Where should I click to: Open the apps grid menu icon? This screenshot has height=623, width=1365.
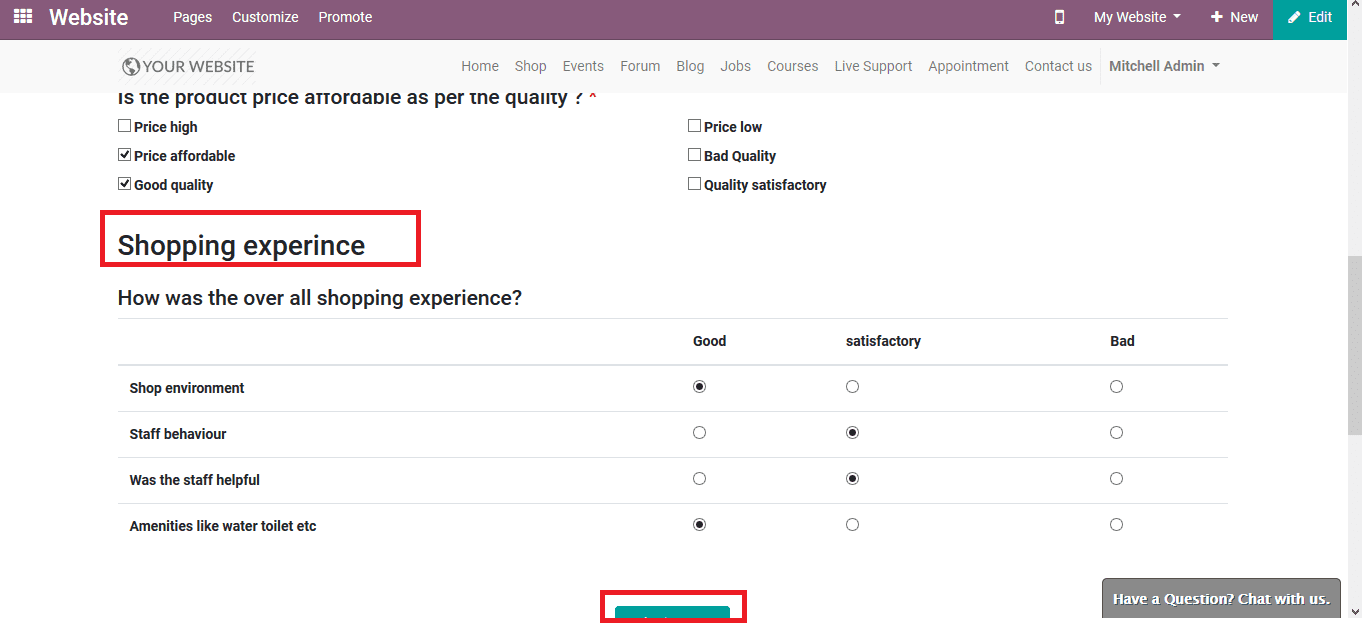pyautogui.click(x=22, y=17)
